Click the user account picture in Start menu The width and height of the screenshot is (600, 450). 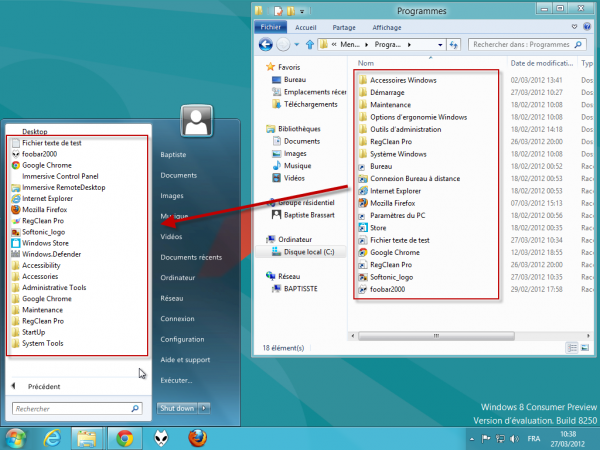pos(196,121)
